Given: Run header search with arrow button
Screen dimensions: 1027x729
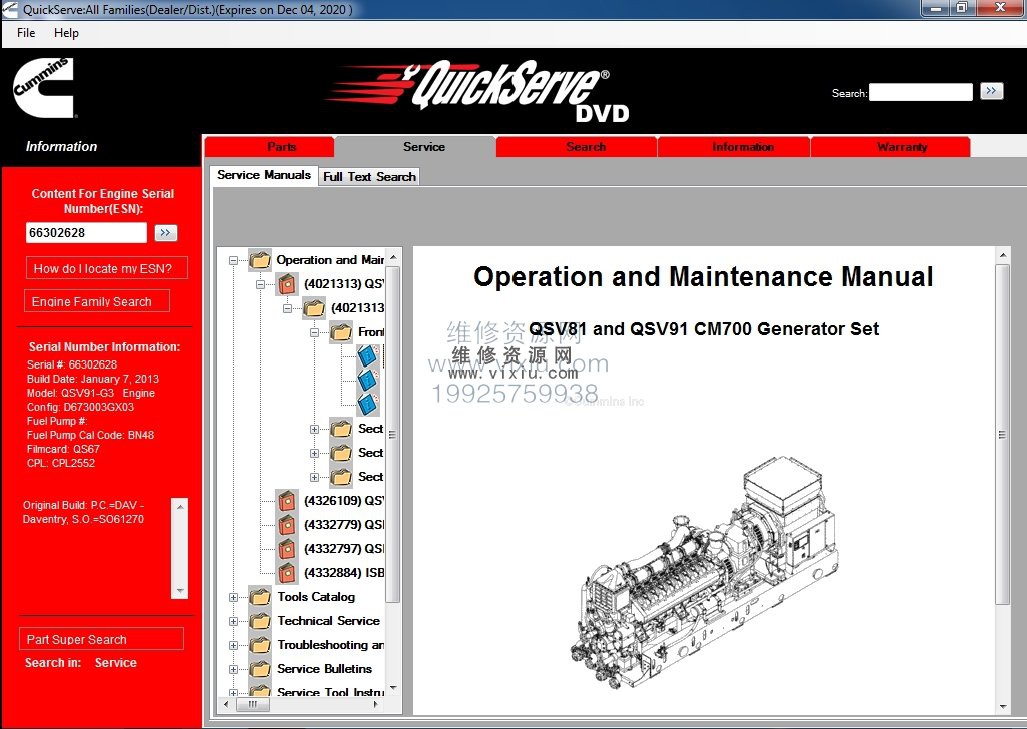Looking at the screenshot, I should (992, 91).
